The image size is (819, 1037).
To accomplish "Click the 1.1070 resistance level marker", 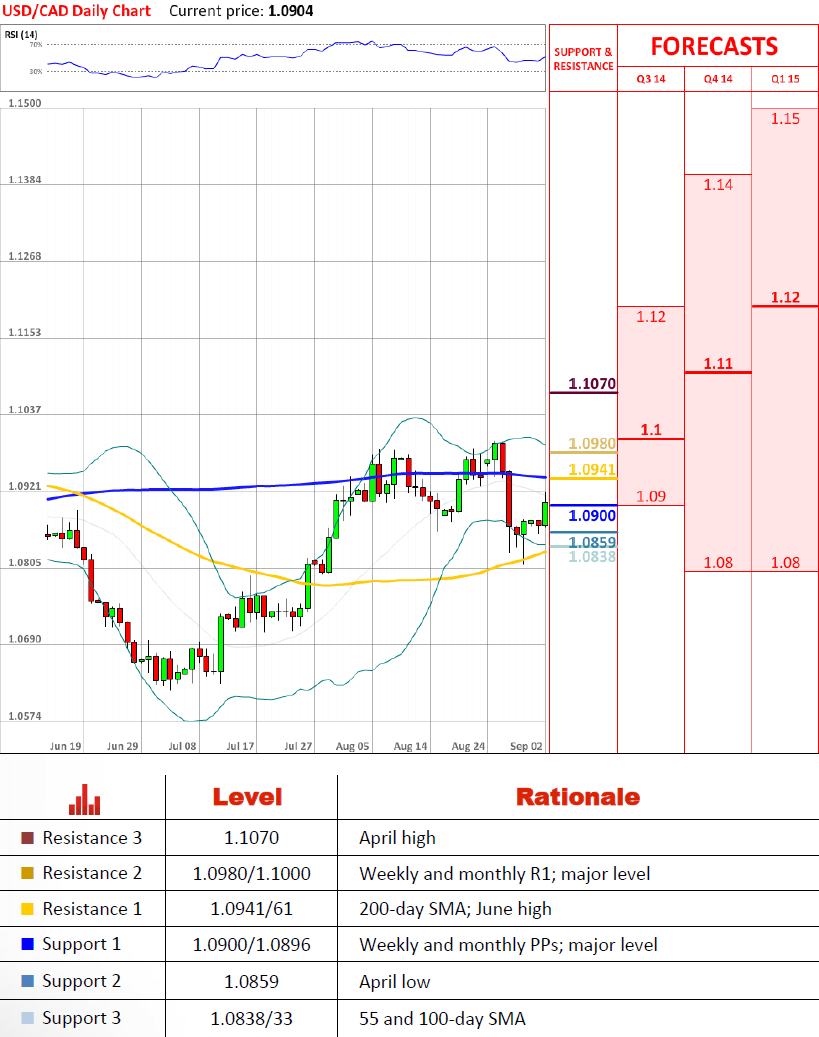I will [x=592, y=384].
